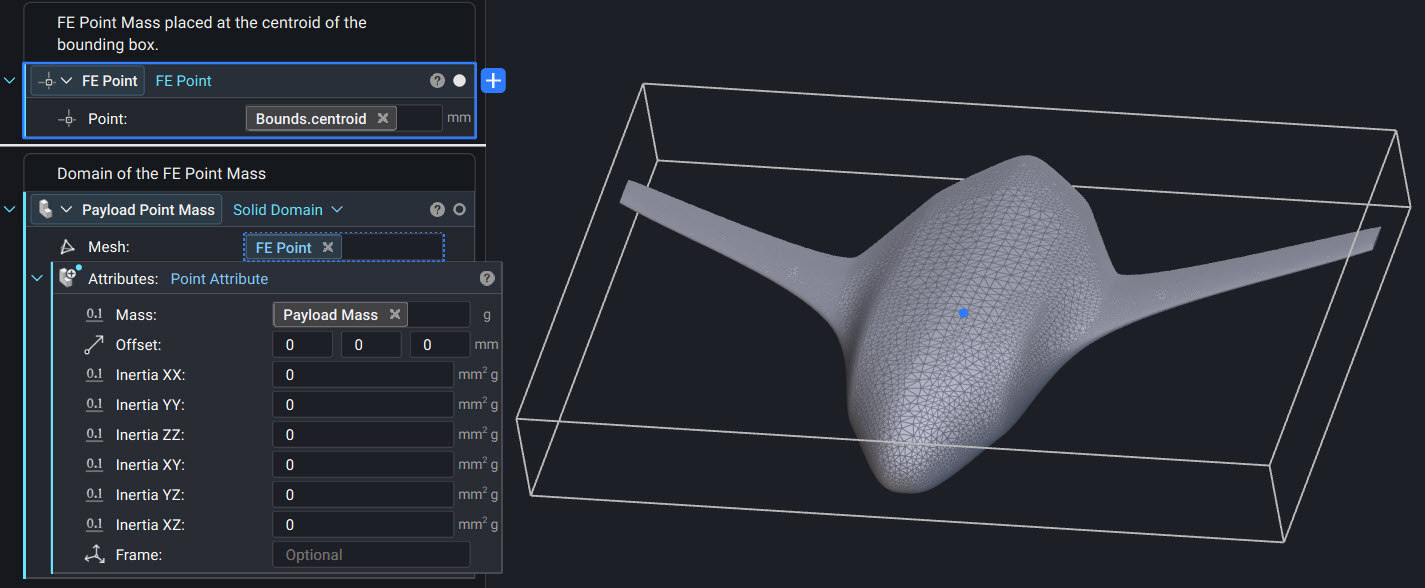Image resolution: width=1425 pixels, height=588 pixels.
Task: Toggle visibility dot on FE Point block
Action: pyautogui.click(x=459, y=81)
